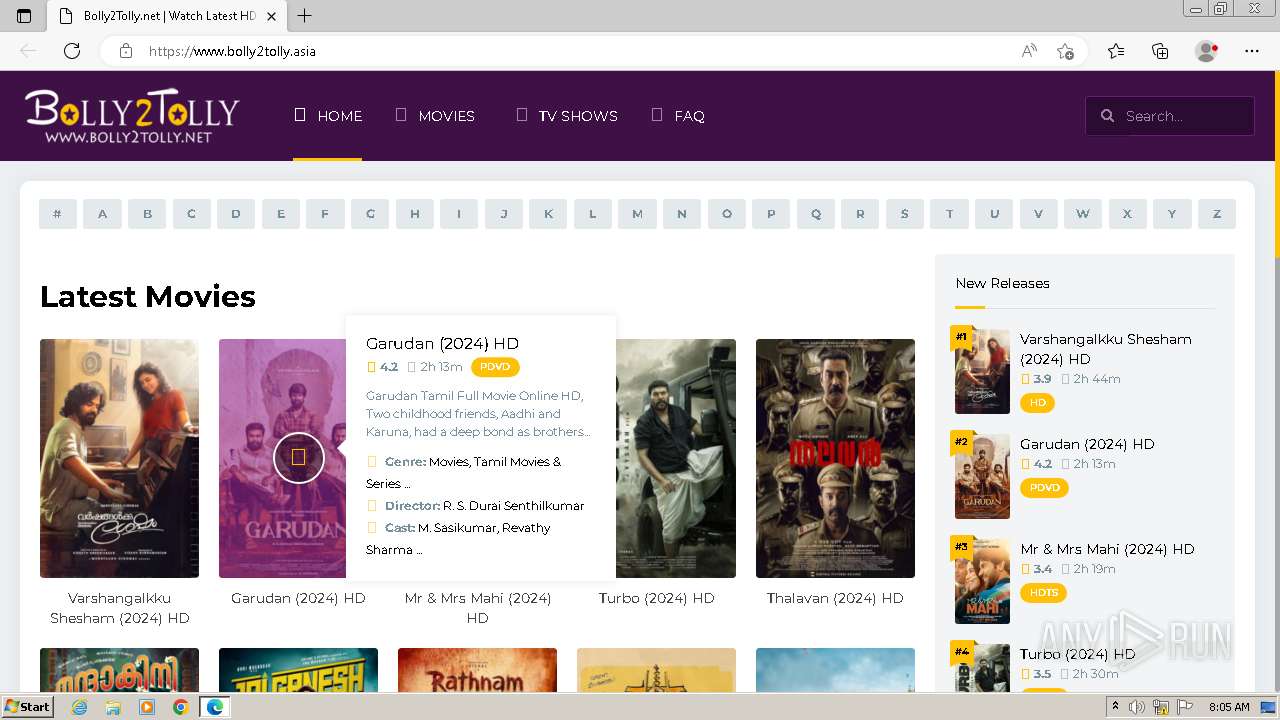
Task: Open the browser profile avatar
Action: [x=1207, y=51]
